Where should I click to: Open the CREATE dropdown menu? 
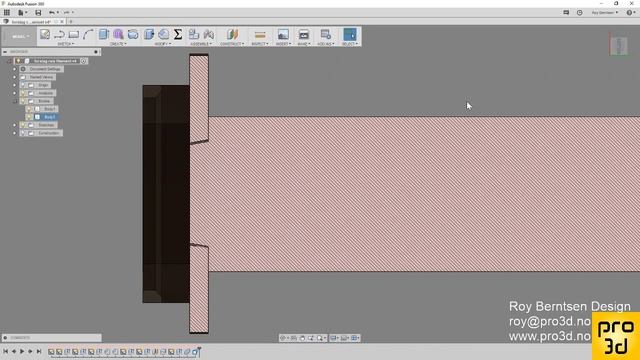click(x=118, y=44)
